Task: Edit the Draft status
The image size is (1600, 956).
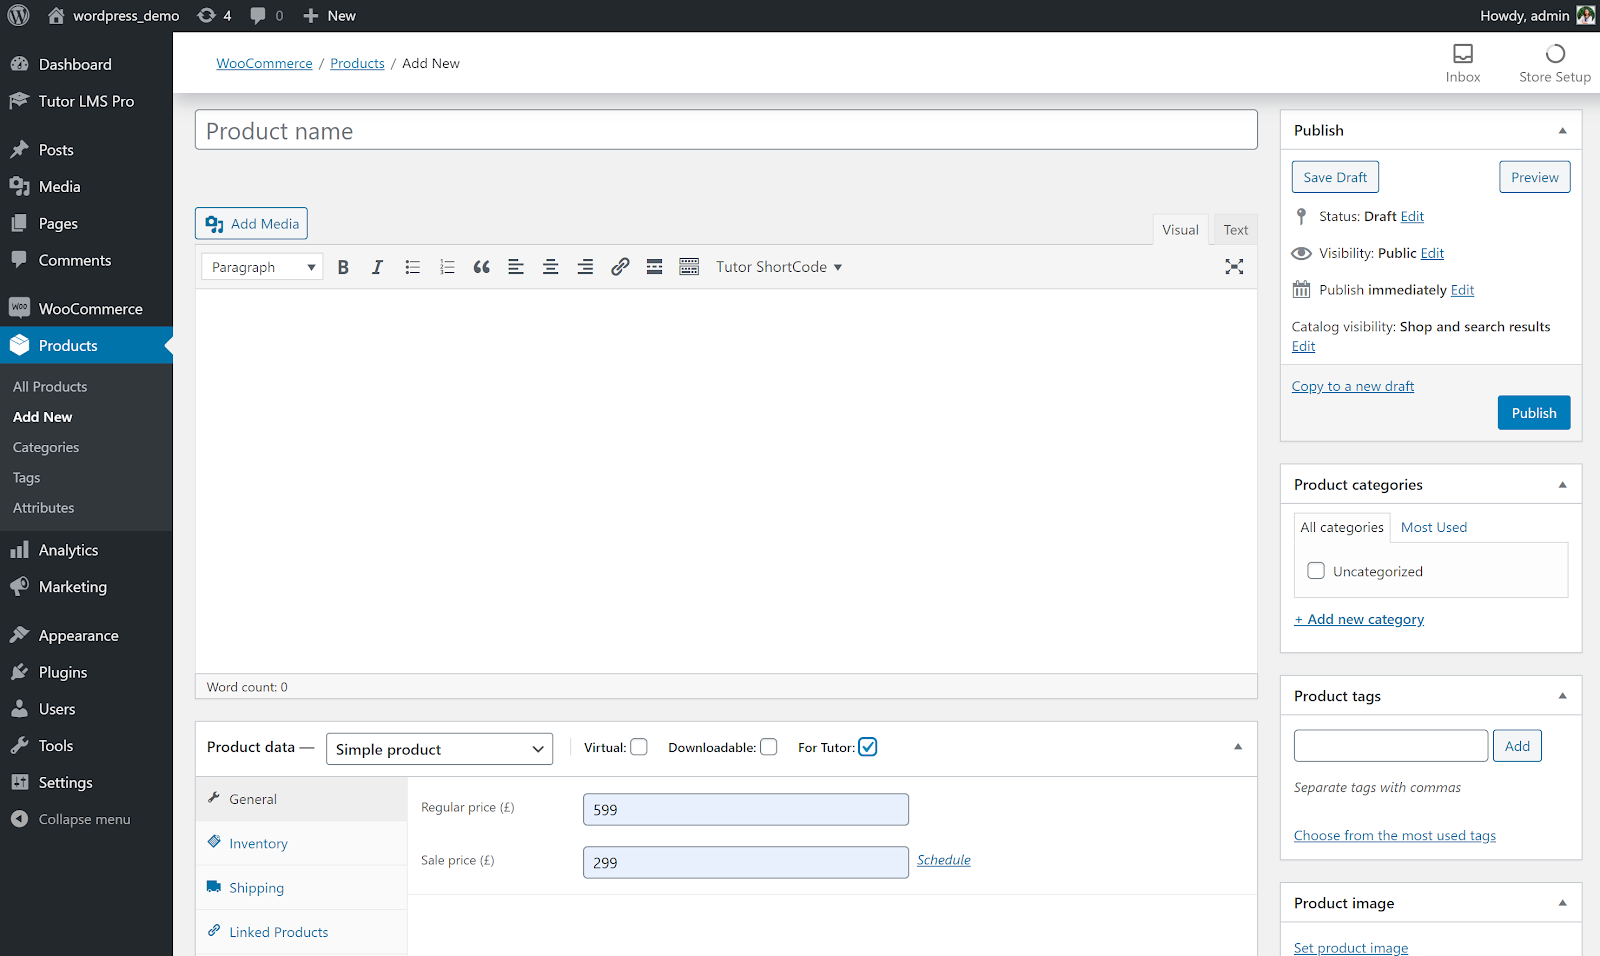Action: 1412,216
